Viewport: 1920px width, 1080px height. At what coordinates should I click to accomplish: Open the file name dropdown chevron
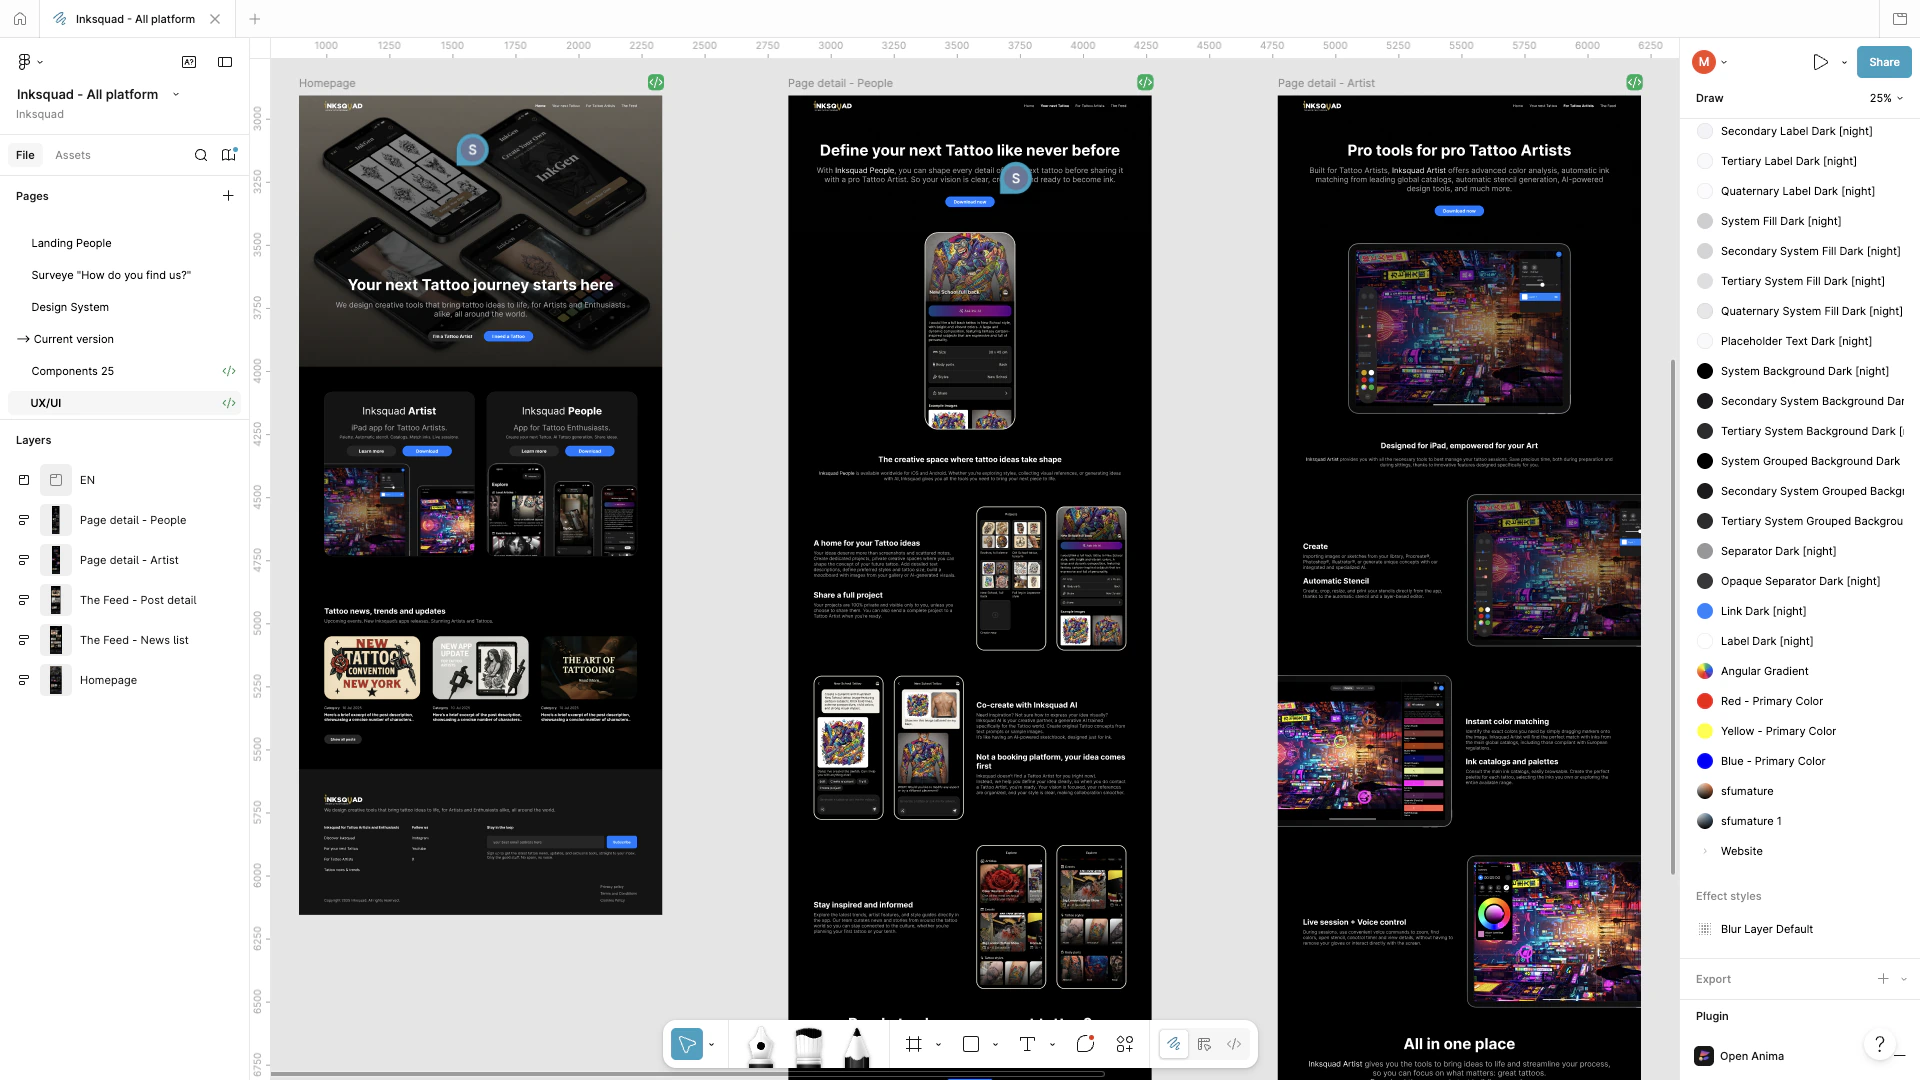pyautogui.click(x=176, y=94)
